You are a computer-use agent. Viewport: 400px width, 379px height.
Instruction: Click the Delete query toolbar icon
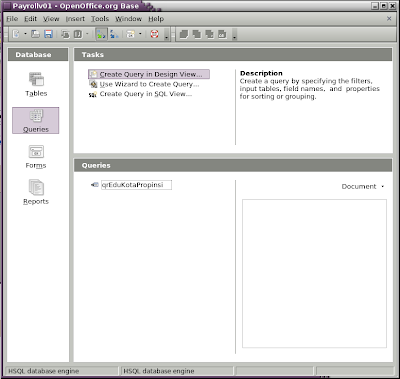coord(209,34)
